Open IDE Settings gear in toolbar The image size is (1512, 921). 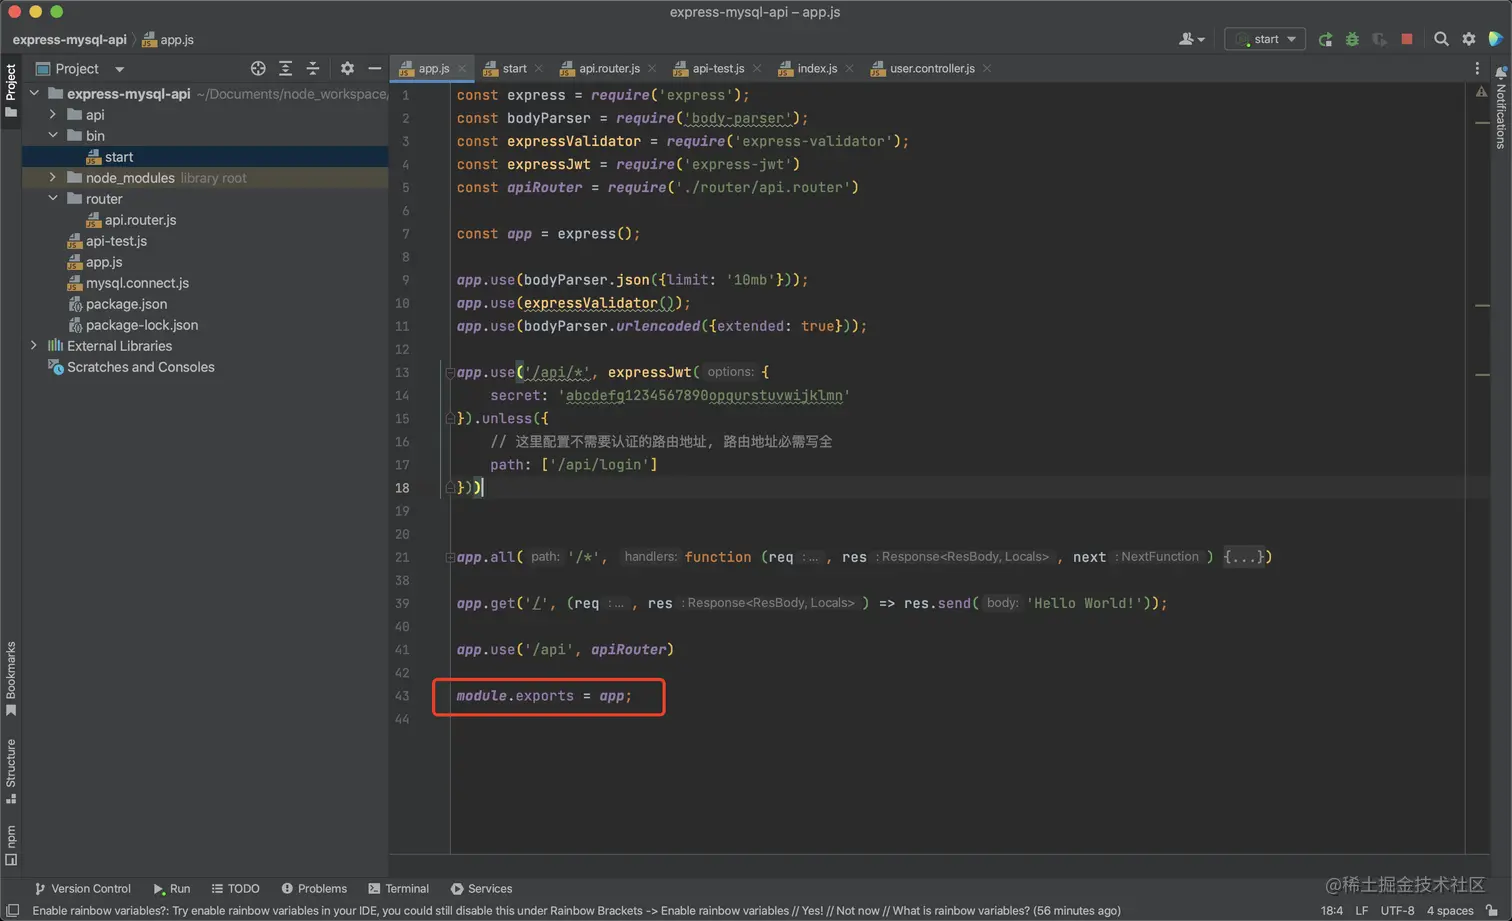pos(1469,39)
